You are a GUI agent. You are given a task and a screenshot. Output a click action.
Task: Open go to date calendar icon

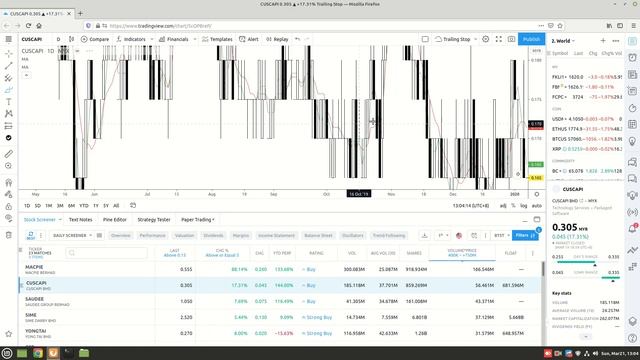coord(133,205)
